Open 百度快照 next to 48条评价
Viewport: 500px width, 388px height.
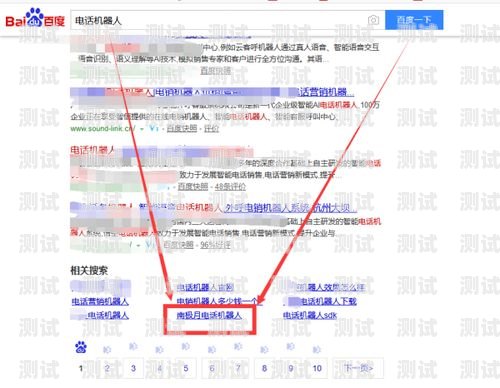click(x=193, y=187)
